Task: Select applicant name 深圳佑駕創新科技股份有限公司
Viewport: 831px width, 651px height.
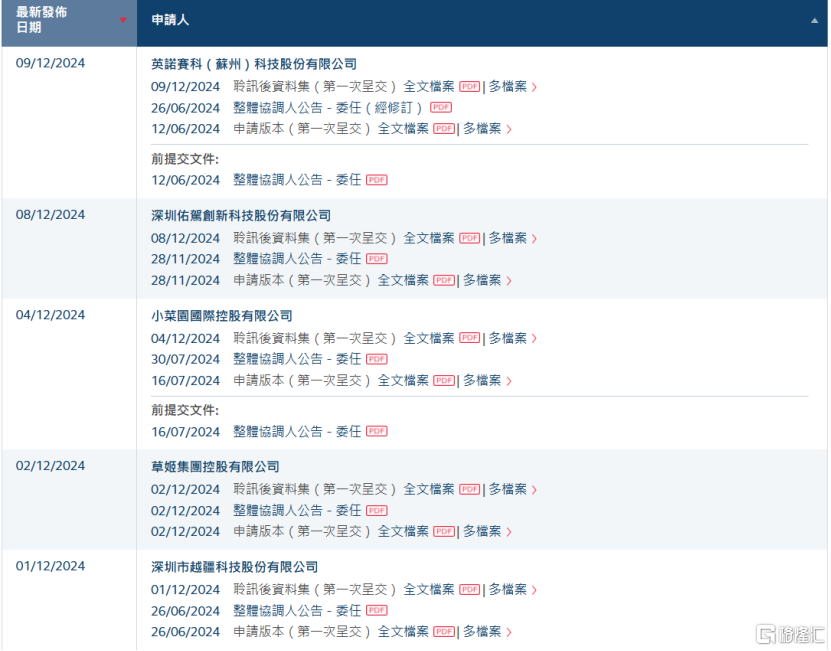Action: tap(241, 216)
